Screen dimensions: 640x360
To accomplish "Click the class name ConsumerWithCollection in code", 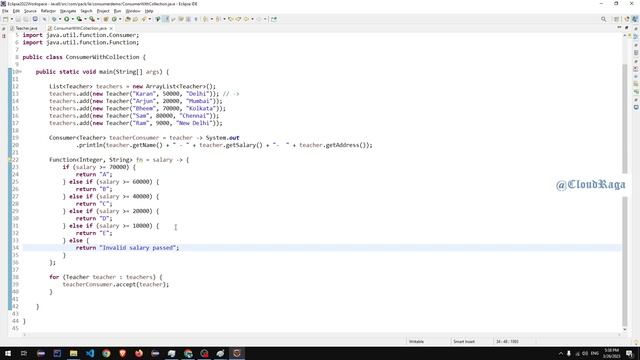I will pyautogui.click(x=102, y=57).
